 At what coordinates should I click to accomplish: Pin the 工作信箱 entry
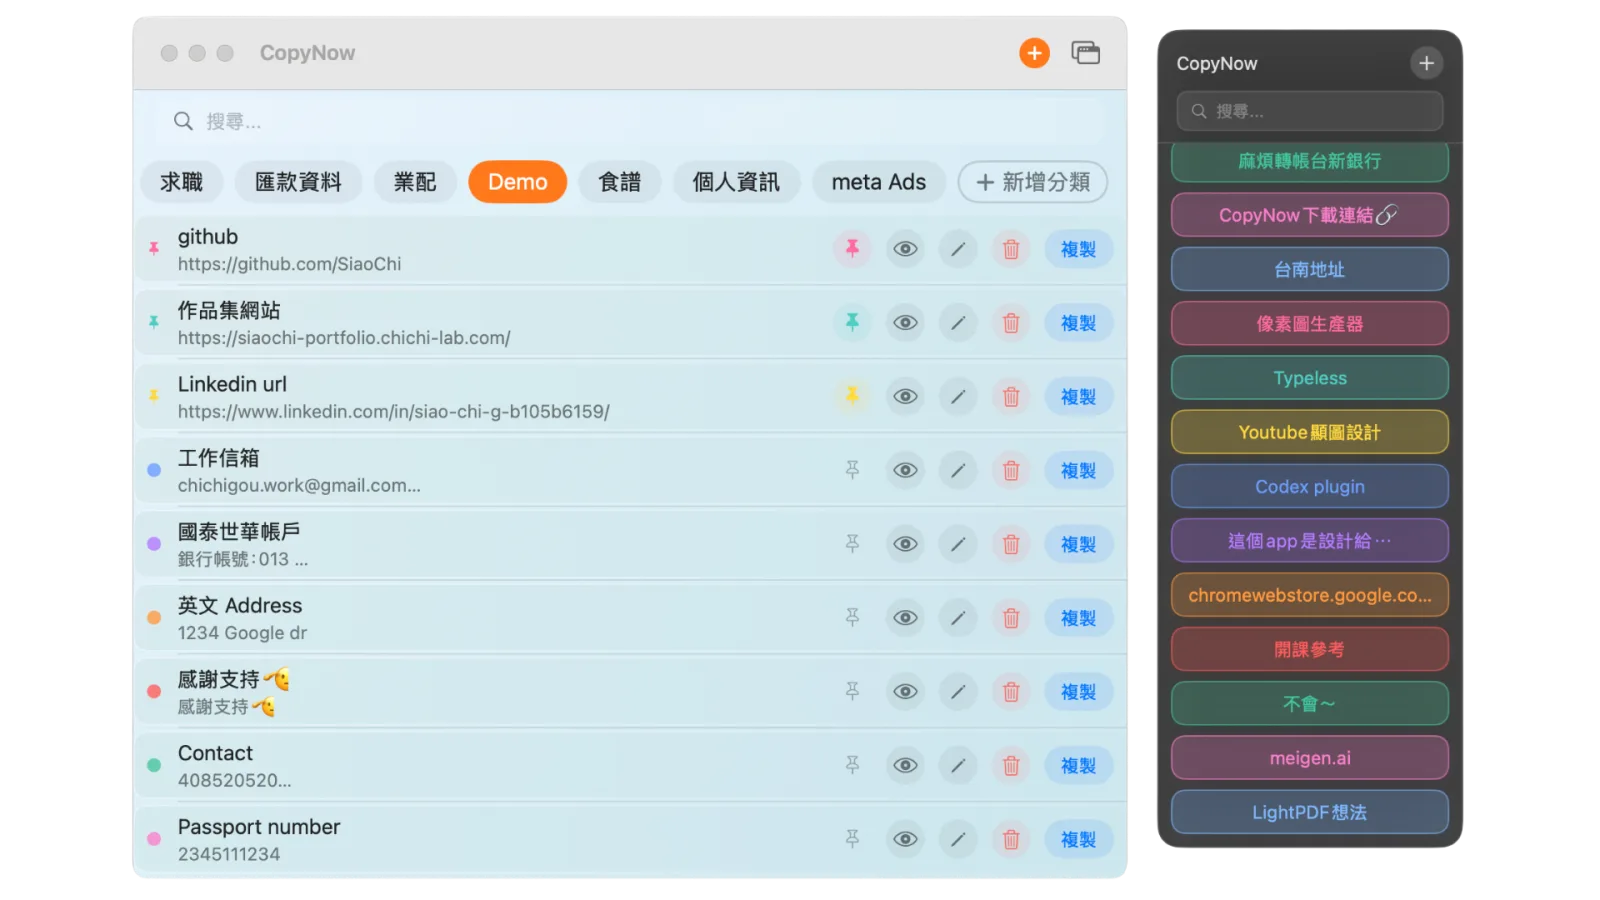(x=852, y=470)
